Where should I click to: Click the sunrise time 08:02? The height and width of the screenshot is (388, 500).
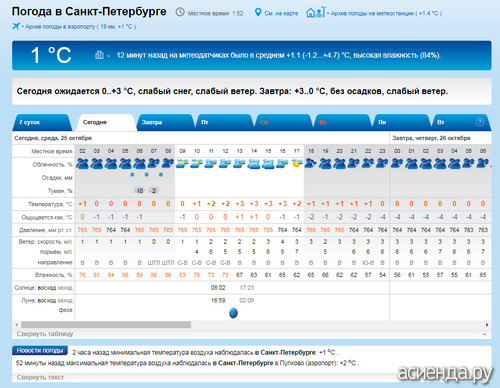pyautogui.click(x=218, y=288)
